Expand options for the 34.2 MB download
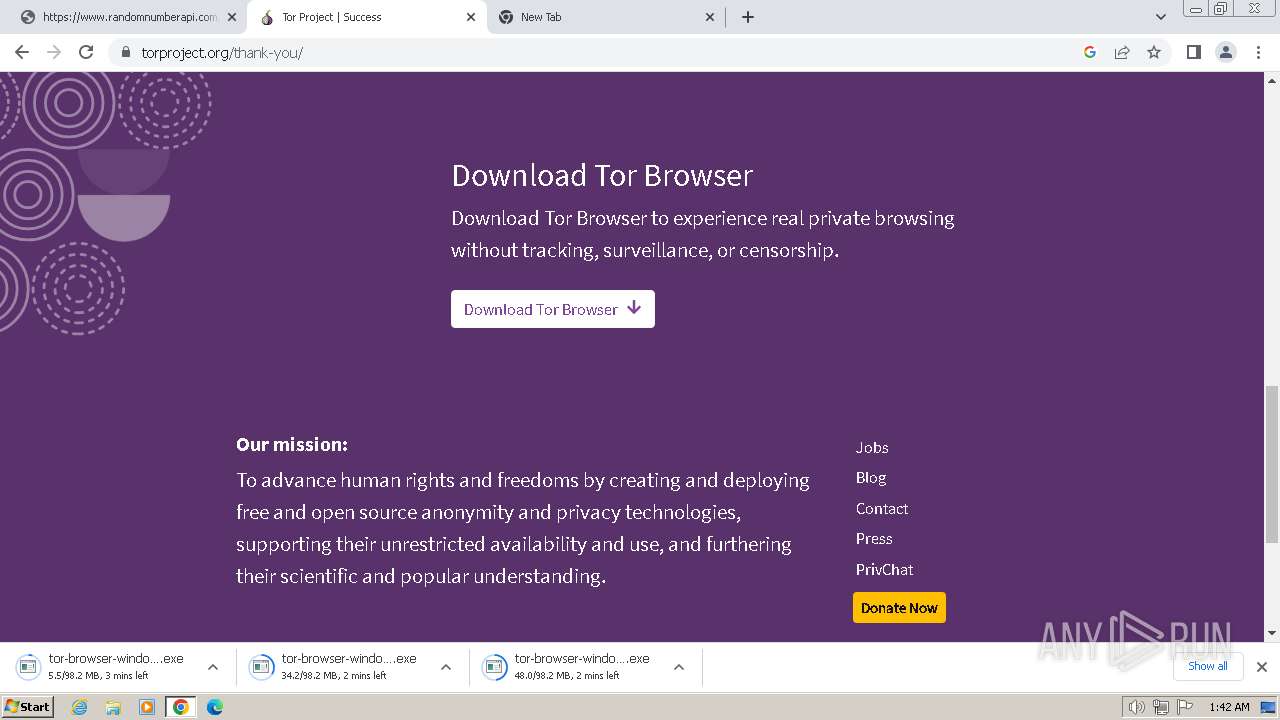Viewport: 1280px width, 720px height. click(x=446, y=667)
